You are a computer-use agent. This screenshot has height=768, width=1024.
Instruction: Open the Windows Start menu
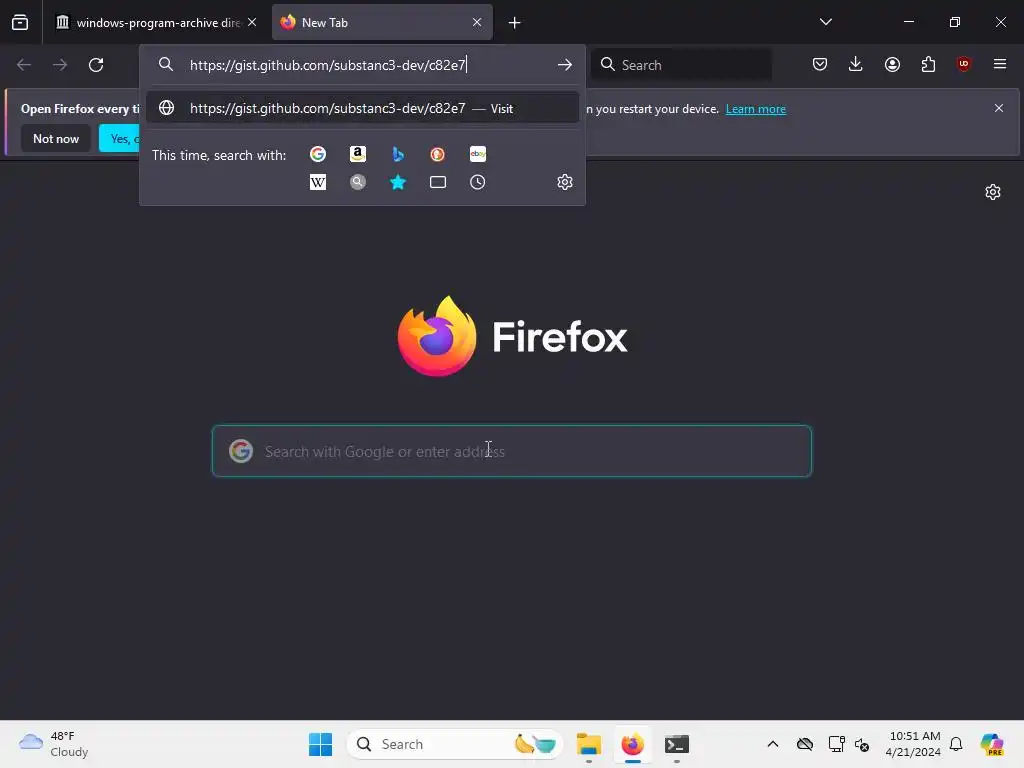321,744
